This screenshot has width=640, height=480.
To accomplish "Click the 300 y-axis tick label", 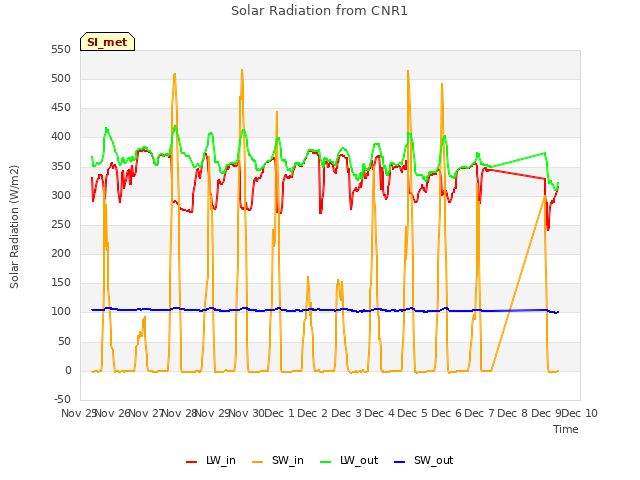I will [x=61, y=195].
